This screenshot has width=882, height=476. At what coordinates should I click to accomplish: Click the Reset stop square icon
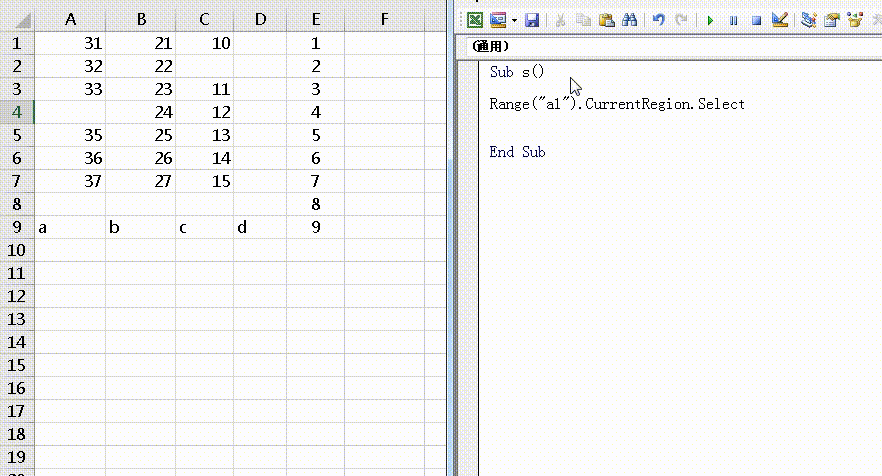click(x=757, y=21)
